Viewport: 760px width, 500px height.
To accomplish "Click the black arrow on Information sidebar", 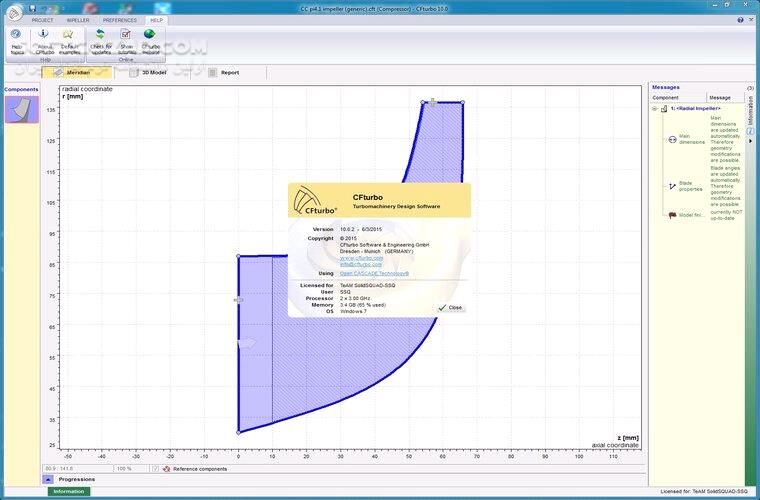I will (750, 141).
